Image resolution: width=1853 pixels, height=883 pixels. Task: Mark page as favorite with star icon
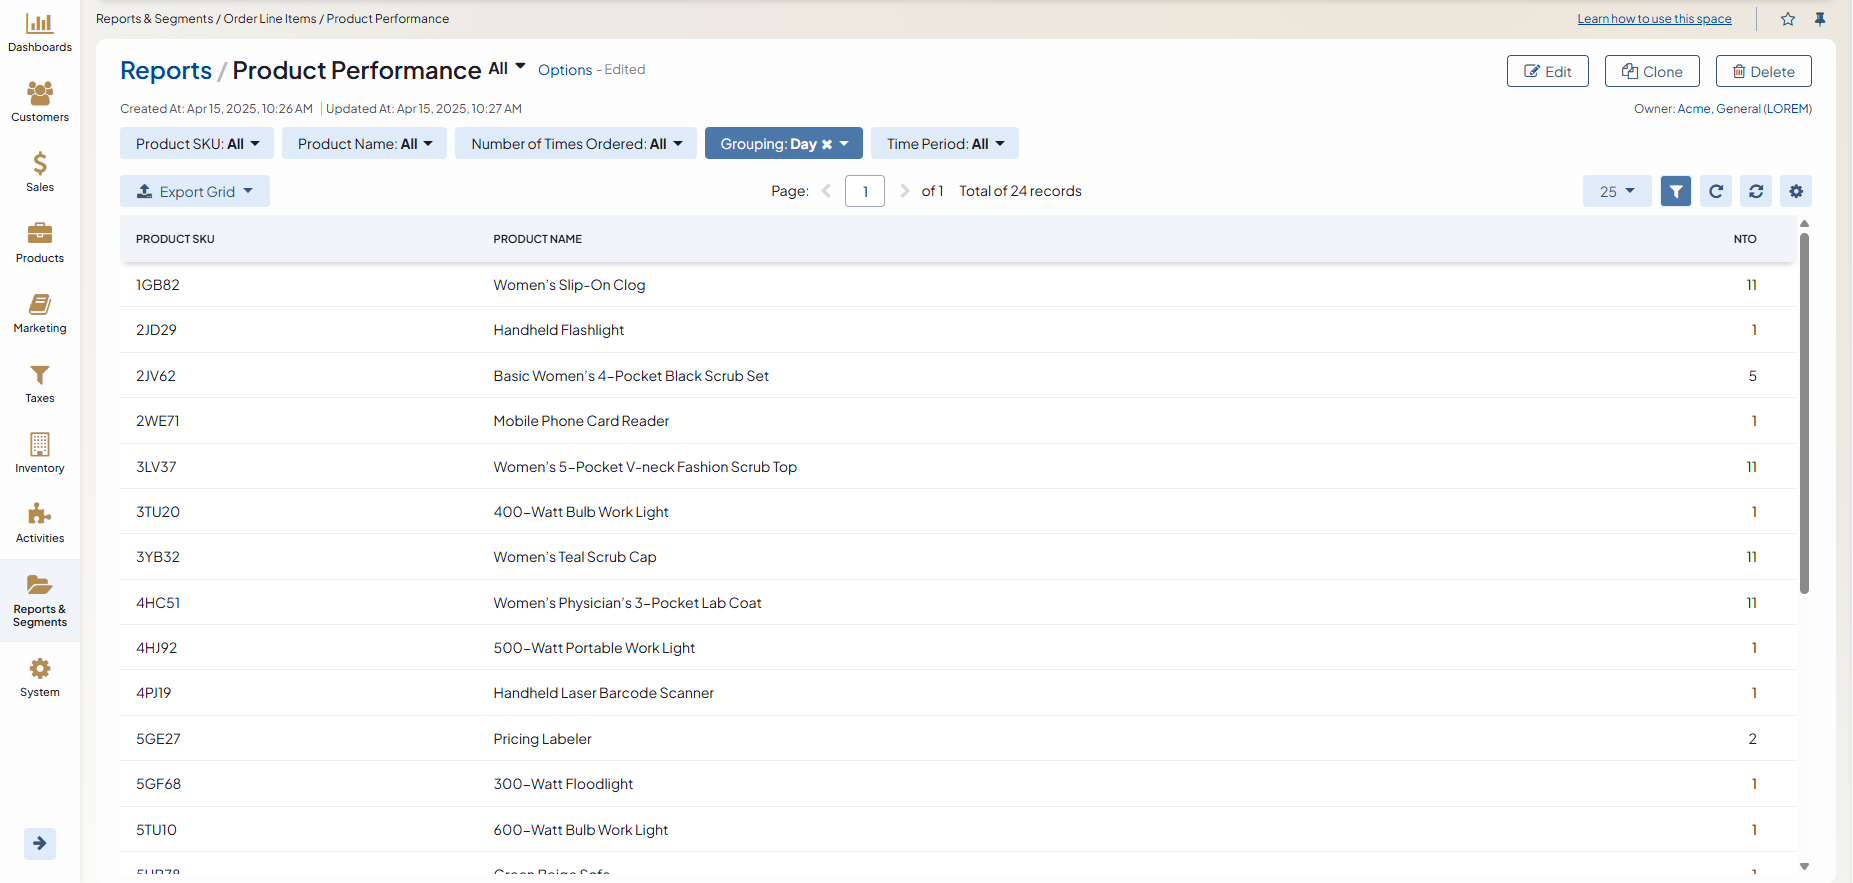point(1788,19)
